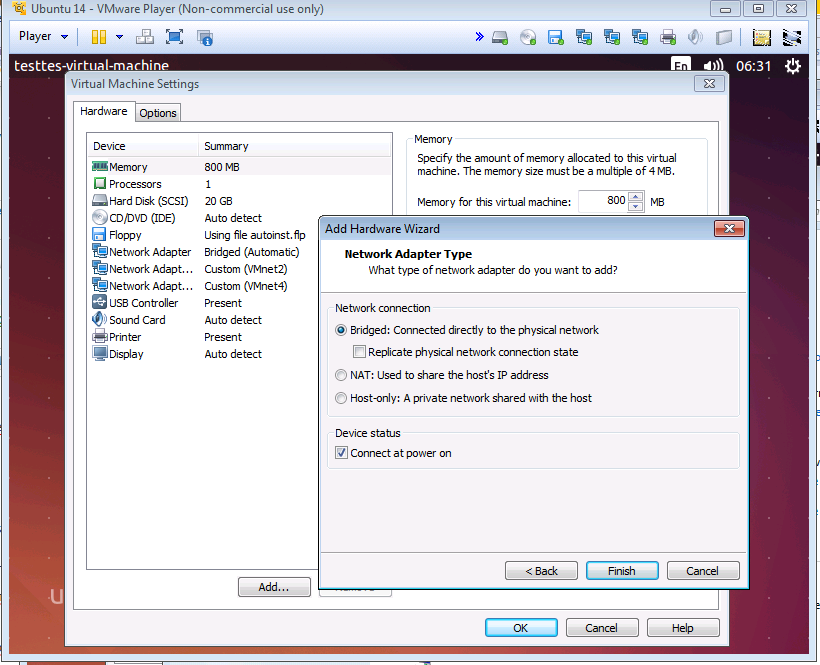The height and width of the screenshot is (665, 820).
Task: Click the printer device icon on the toolbar
Action: point(668,36)
